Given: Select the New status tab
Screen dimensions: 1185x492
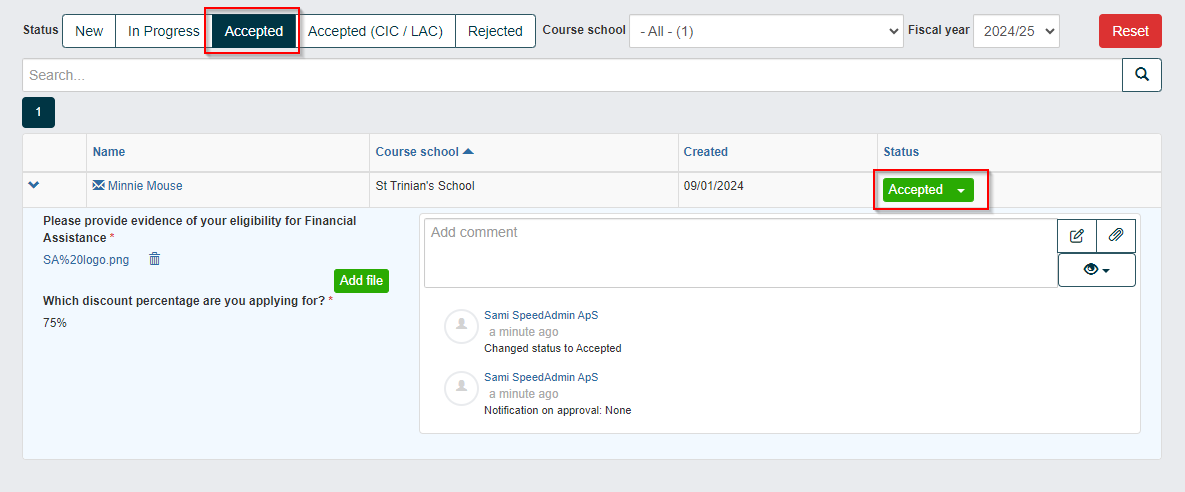Looking at the screenshot, I should [x=89, y=31].
